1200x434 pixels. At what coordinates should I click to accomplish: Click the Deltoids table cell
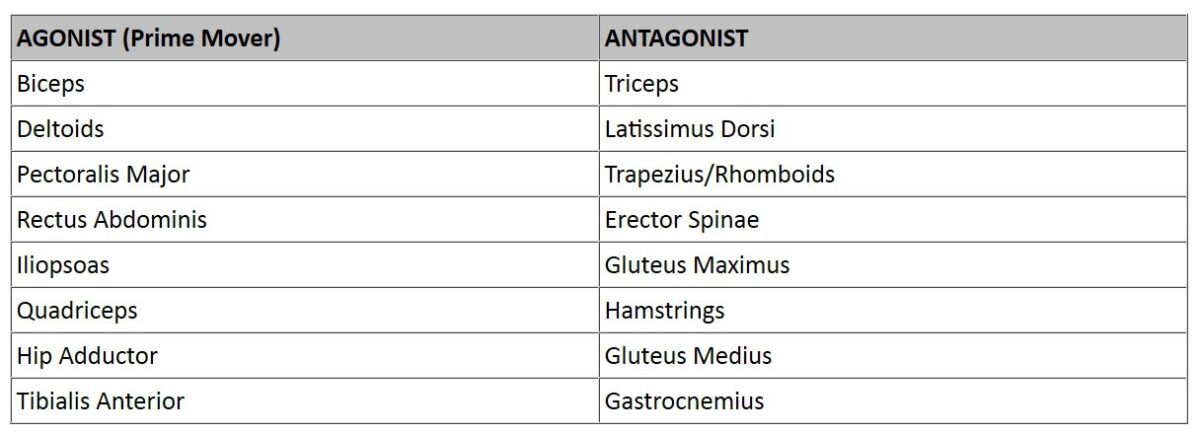[x=60, y=129]
